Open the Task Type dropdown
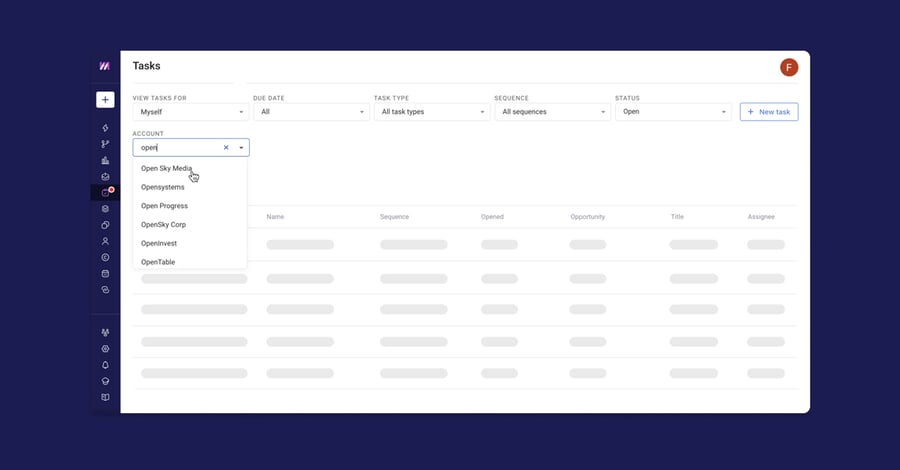The width and height of the screenshot is (900, 470). [431, 112]
